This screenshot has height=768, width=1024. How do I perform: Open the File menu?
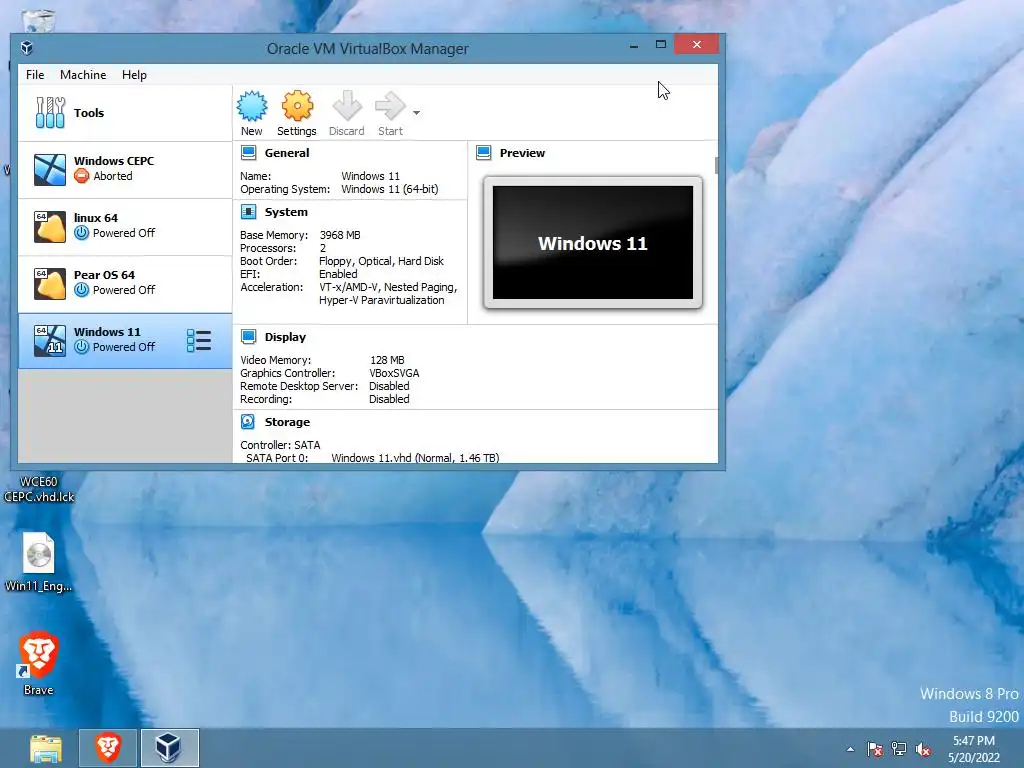pyautogui.click(x=35, y=74)
